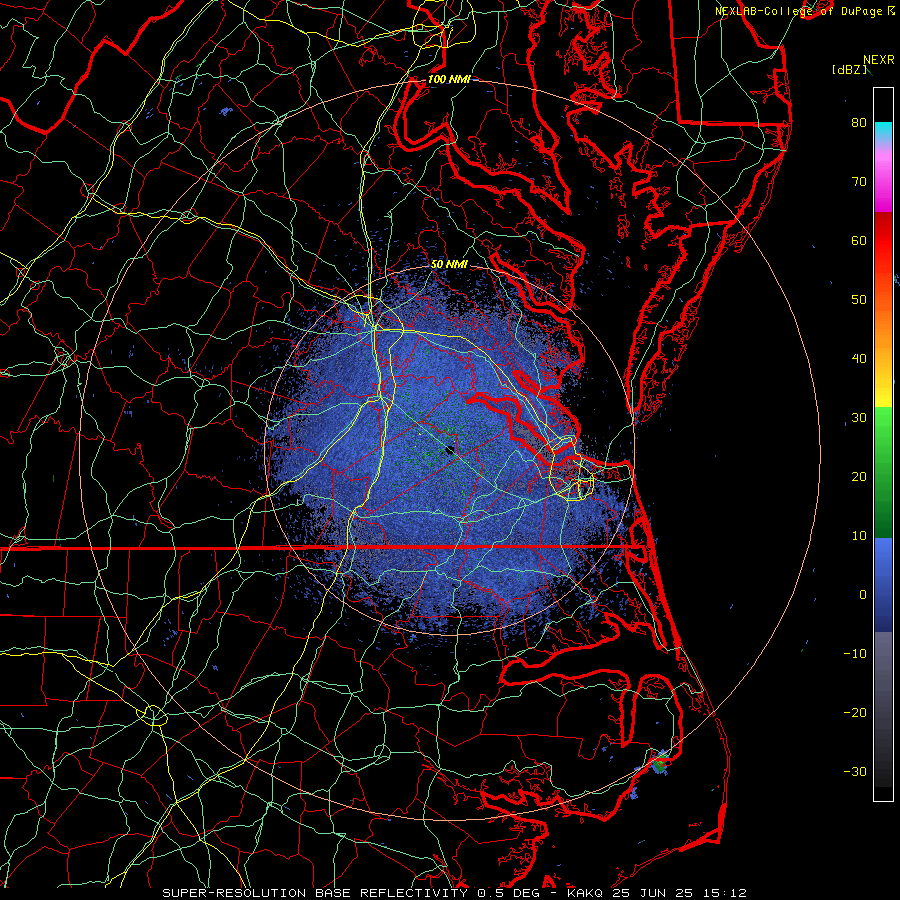Click the 50 value on the dBZ scale
Viewport: 900px width, 900px height.
coord(859,300)
